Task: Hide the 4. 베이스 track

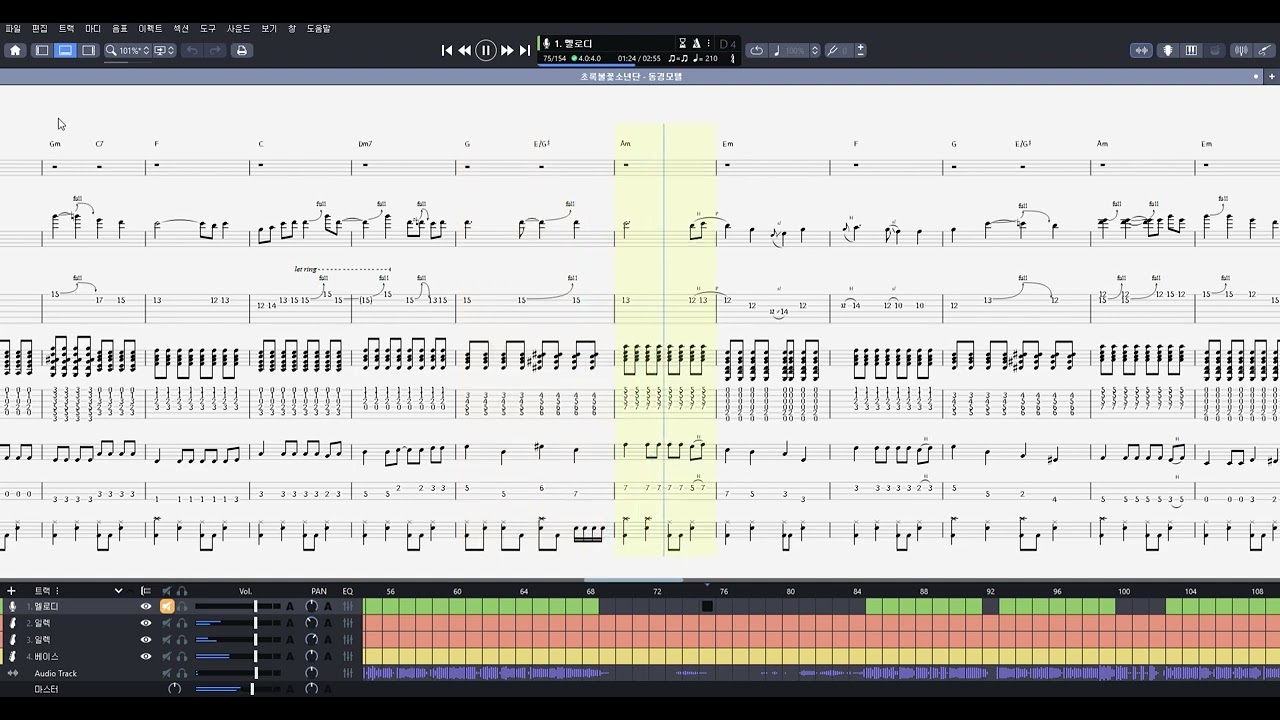Action: point(146,656)
